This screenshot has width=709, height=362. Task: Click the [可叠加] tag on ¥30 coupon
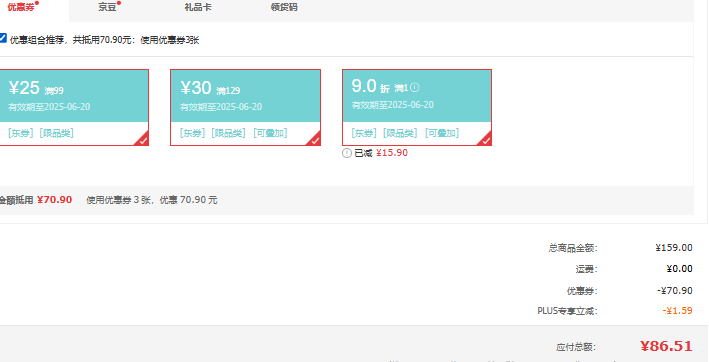click(x=270, y=133)
